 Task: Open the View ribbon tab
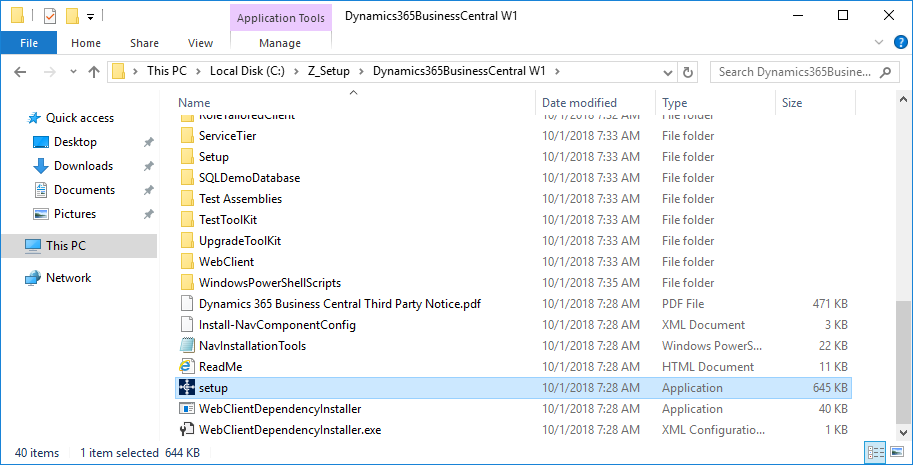coord(200,43)
